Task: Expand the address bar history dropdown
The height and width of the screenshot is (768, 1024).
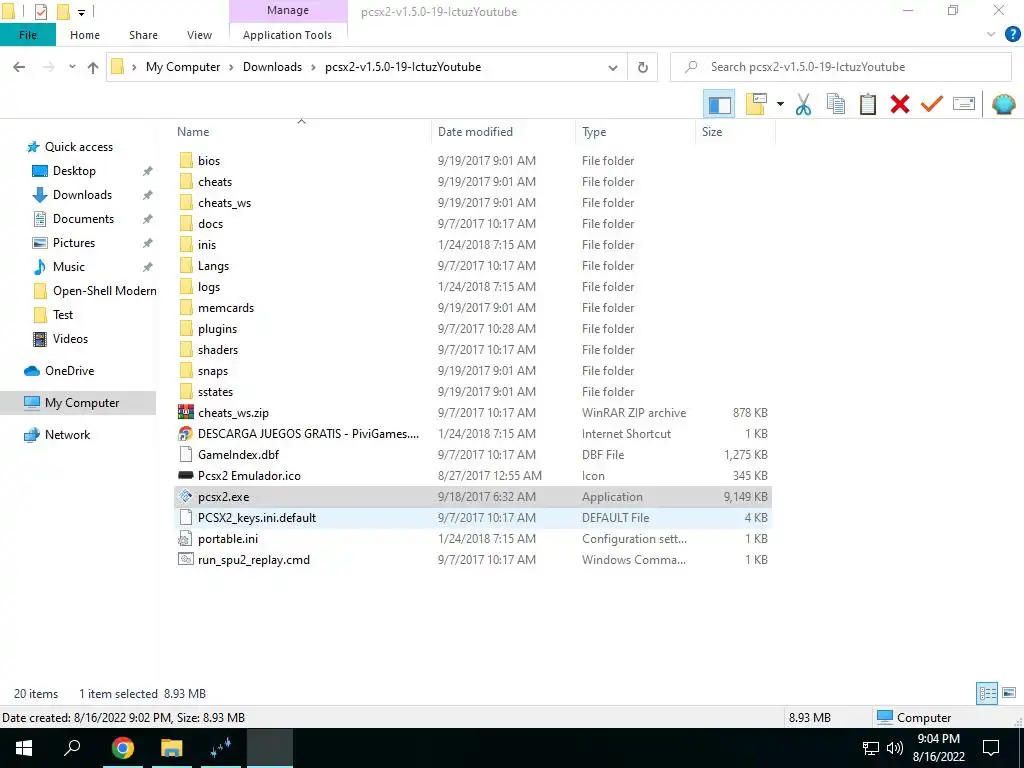Action: (613, 67)
